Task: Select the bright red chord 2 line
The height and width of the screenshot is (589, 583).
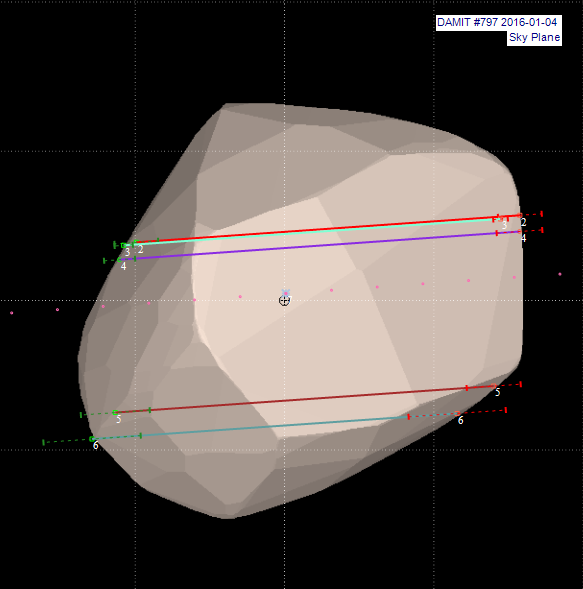Action: pos(328,228)
